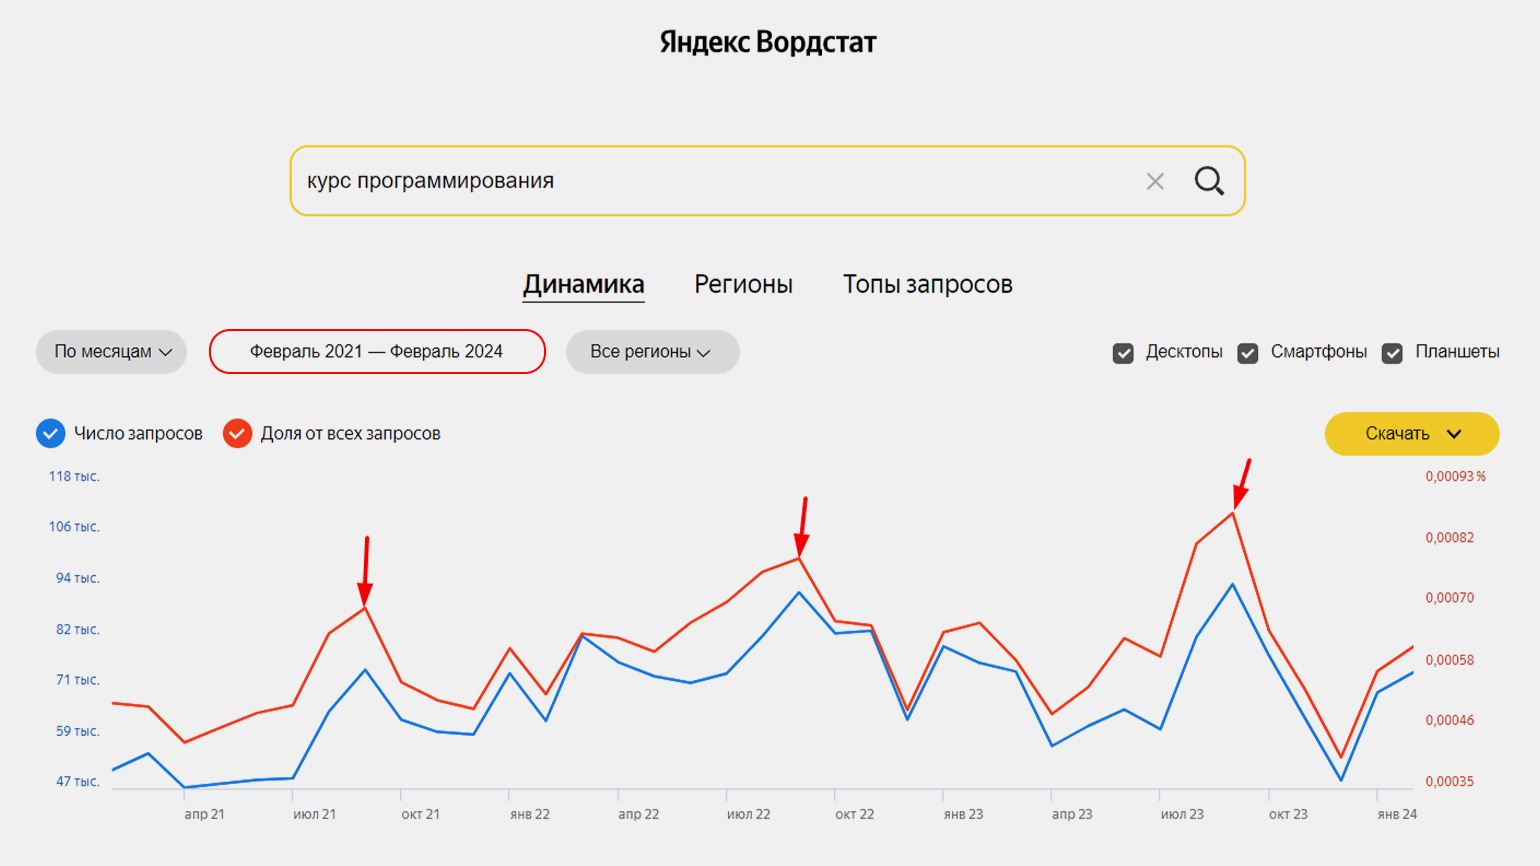Click the 'июл 23' axis label
Screen dimensions: 1540x866
(1182, 814)
